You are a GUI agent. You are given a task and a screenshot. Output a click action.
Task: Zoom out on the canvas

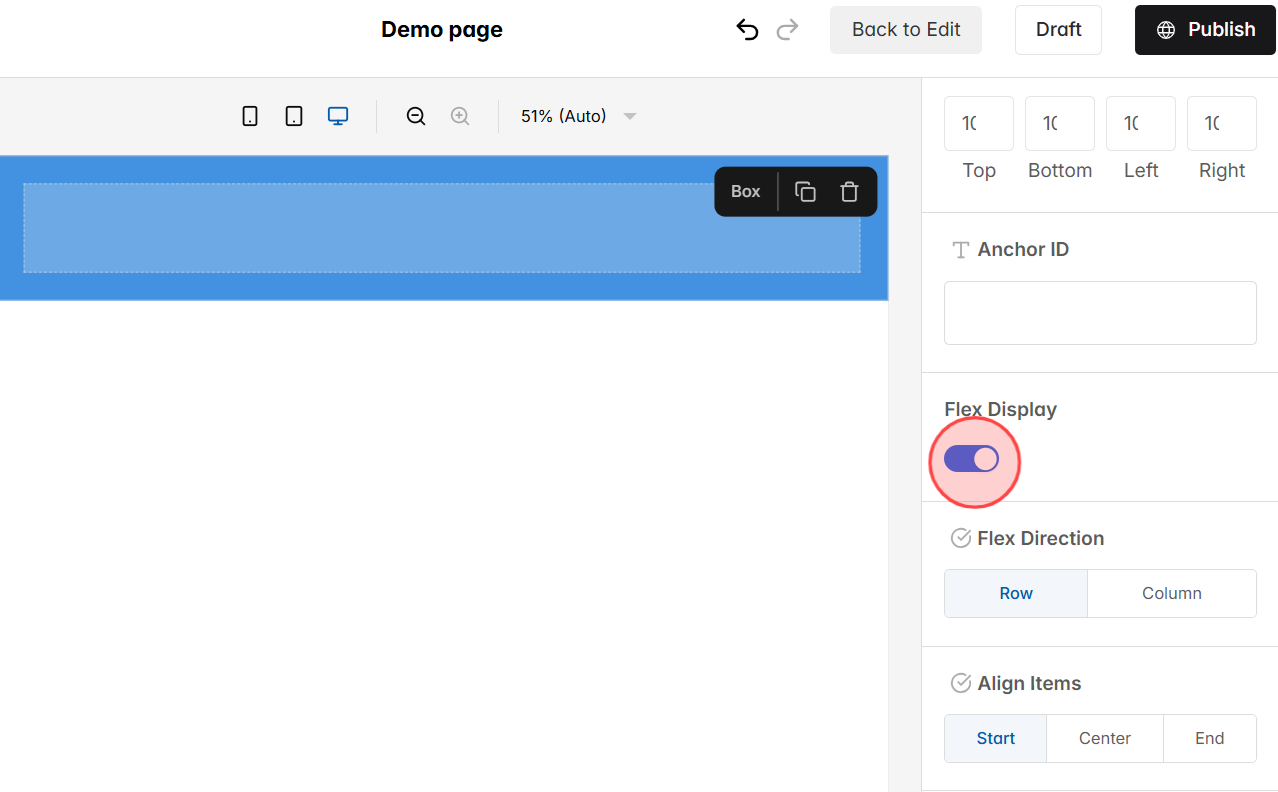point(415,115)
